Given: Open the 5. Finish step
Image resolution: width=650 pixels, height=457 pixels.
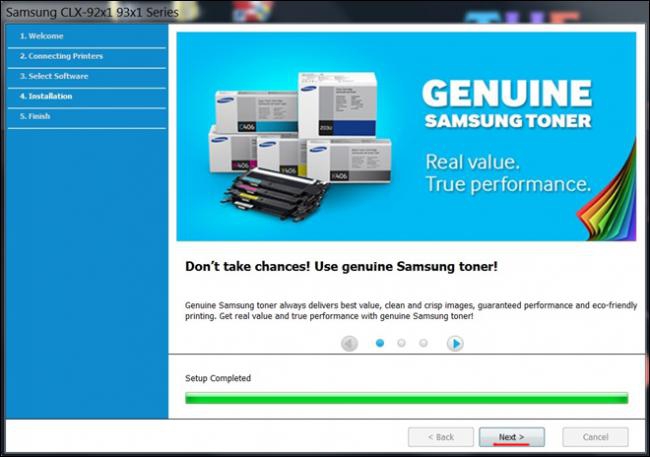Looking at the screenshot, I should pos(87,116).
